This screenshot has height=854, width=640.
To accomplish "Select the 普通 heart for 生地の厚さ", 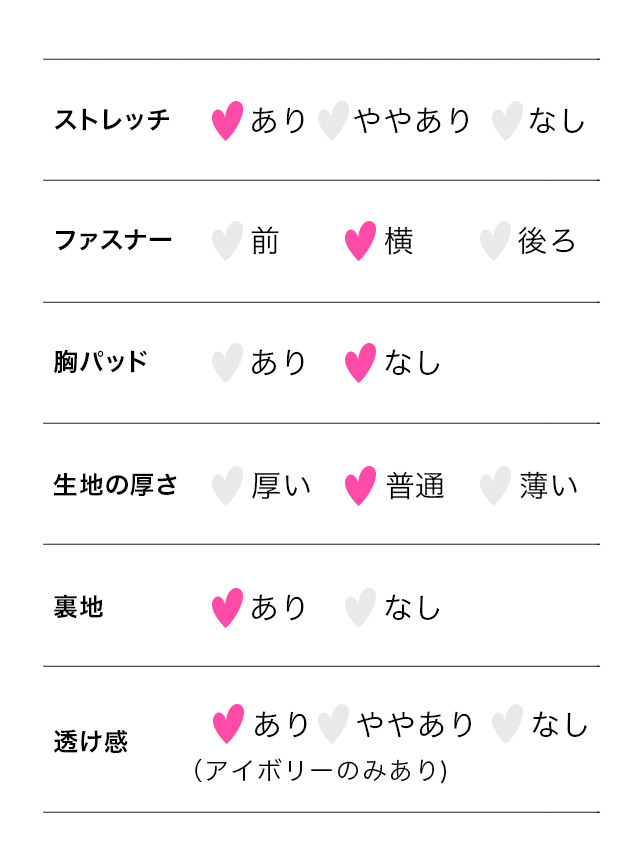I will point(360,486).
